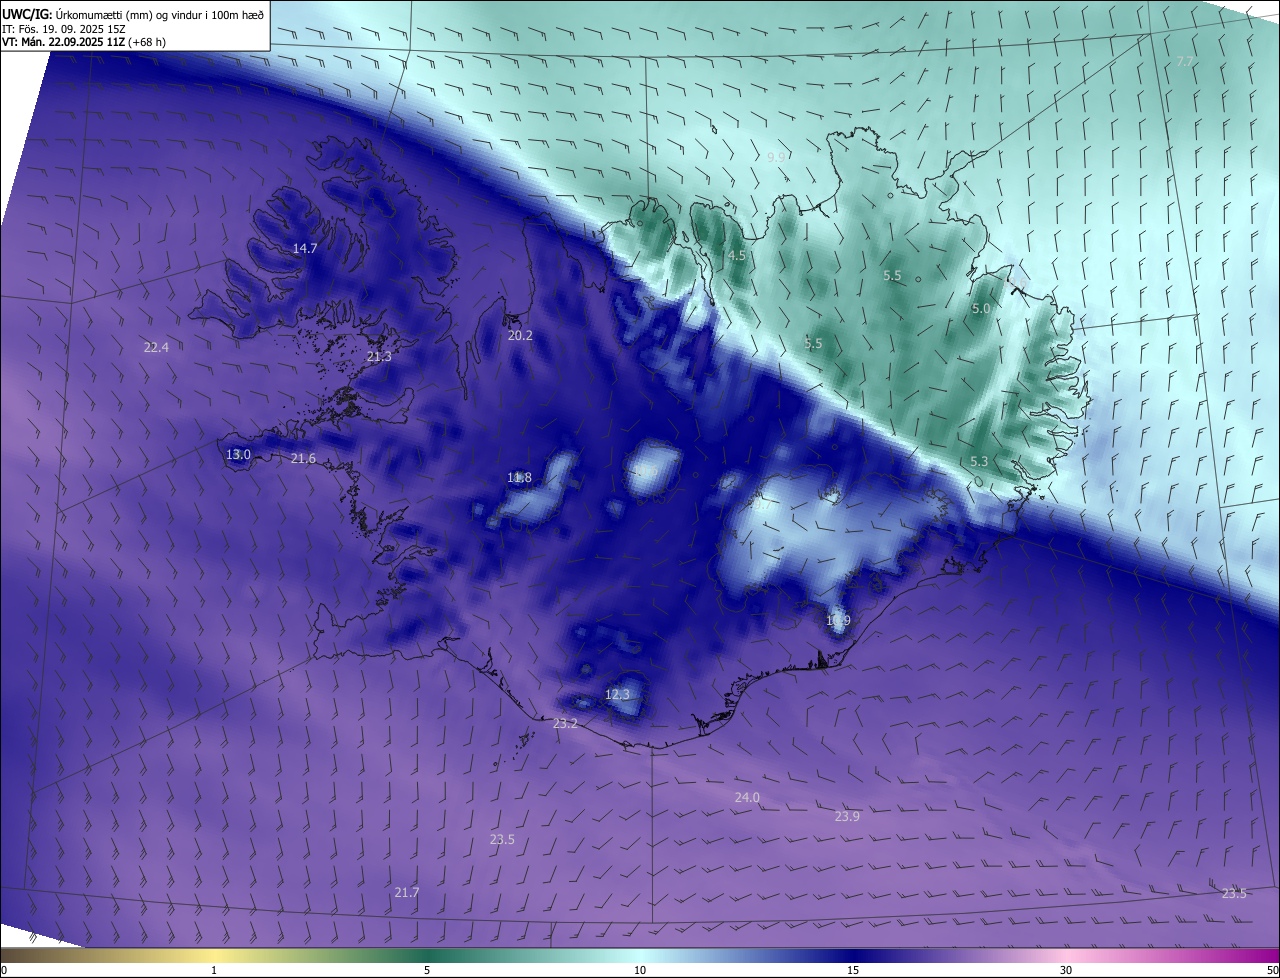Click the 10.9 value on the map
The width and height of the screenshot is (1280, 978).
click(x=838, y=621)
